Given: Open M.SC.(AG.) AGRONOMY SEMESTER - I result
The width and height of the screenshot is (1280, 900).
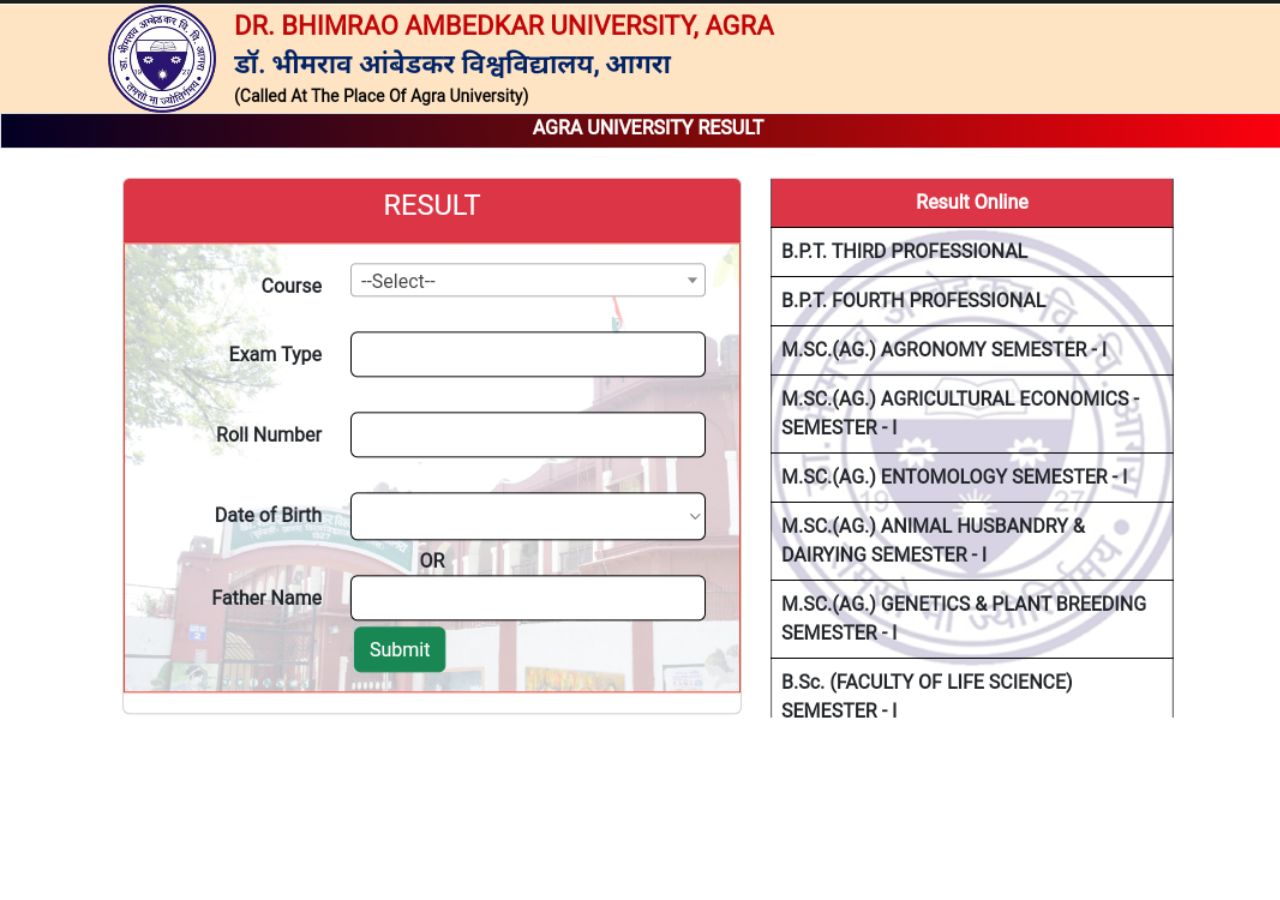Looking at the screenshot, I should click(972, 350).
